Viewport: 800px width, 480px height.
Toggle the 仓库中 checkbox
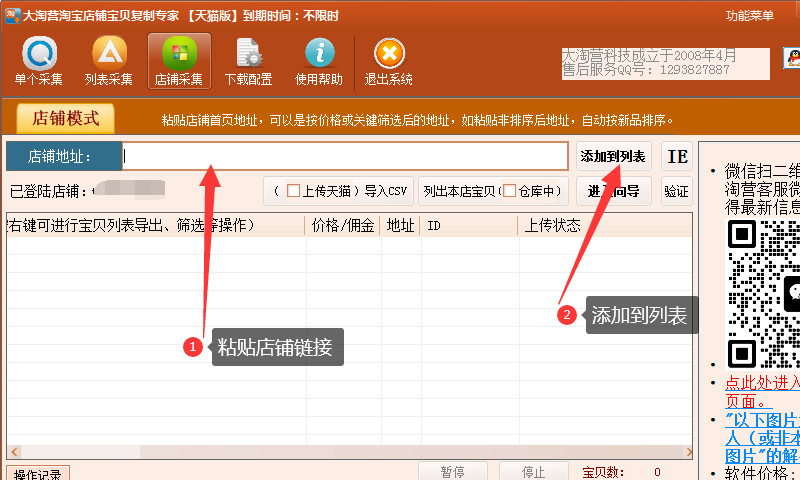point(509,190)
